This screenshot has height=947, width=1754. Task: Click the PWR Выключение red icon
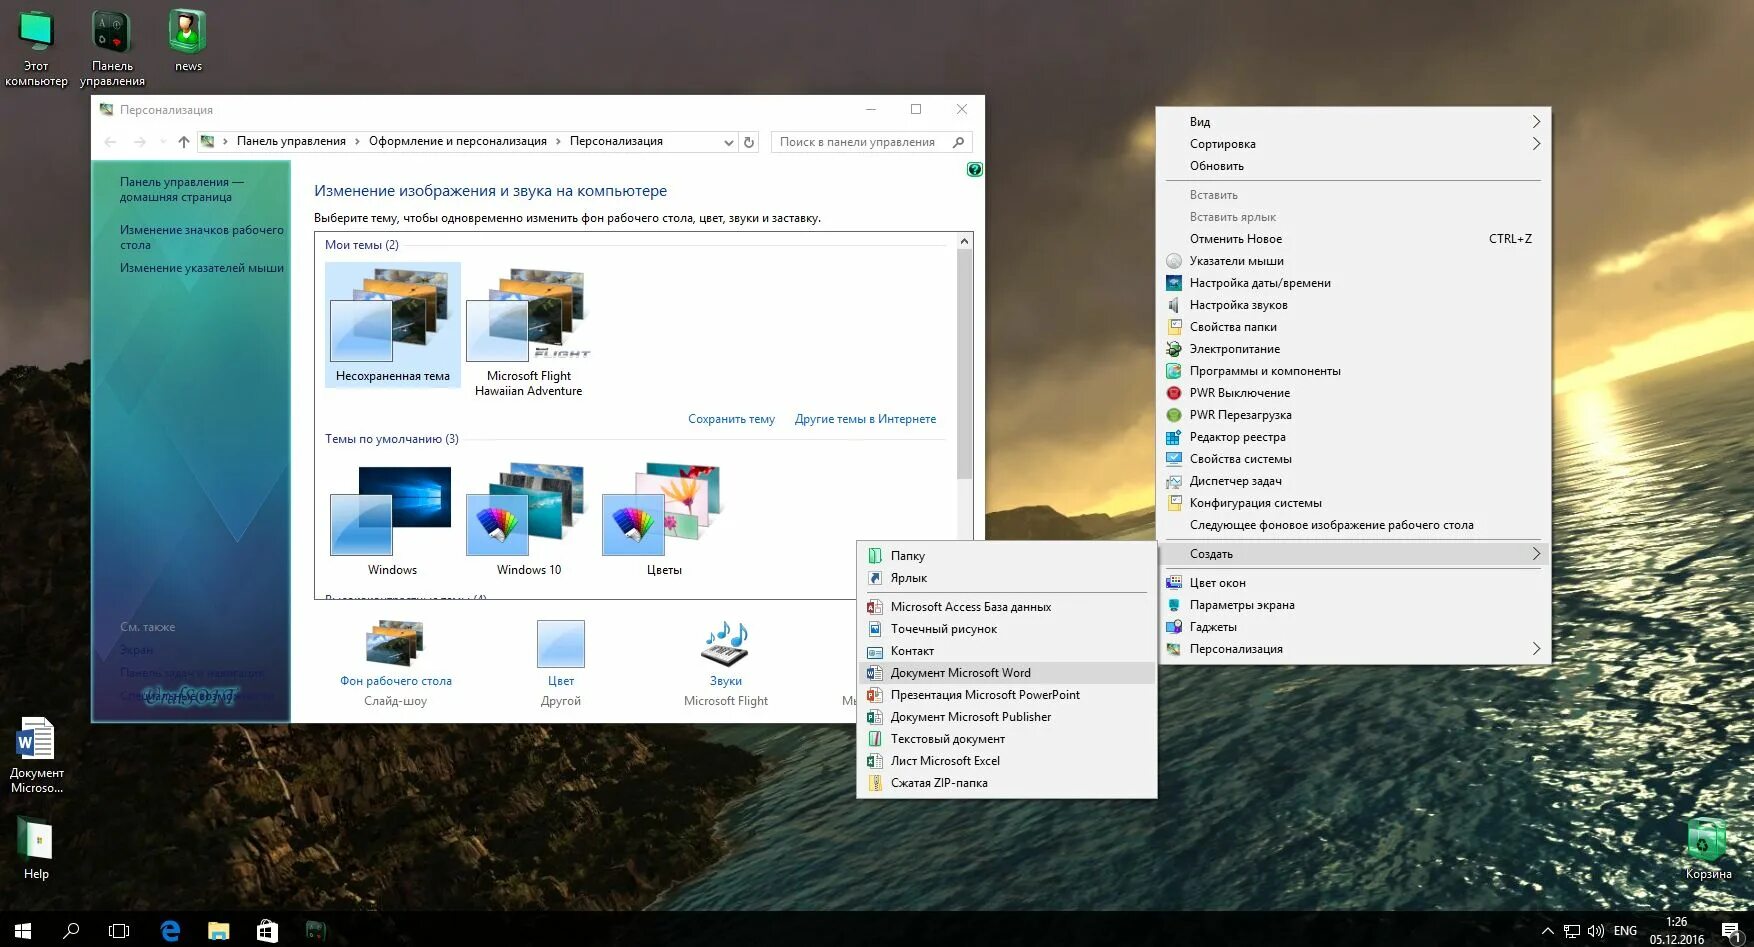tap(1174, 393)
